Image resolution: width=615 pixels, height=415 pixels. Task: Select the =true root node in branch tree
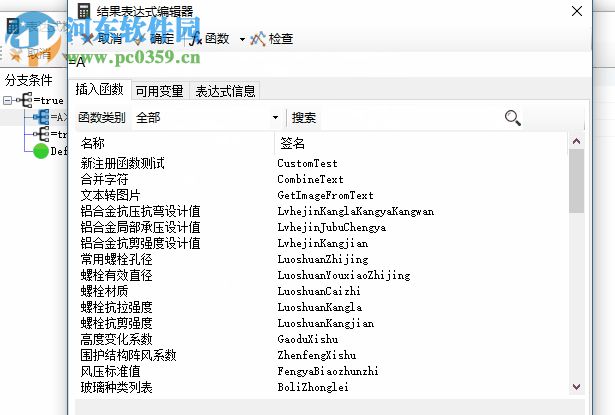click(49, 100)
